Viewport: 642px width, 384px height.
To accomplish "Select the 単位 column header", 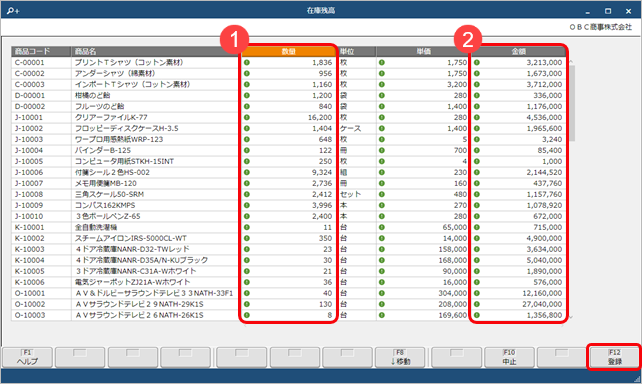I will pos(356,52).
